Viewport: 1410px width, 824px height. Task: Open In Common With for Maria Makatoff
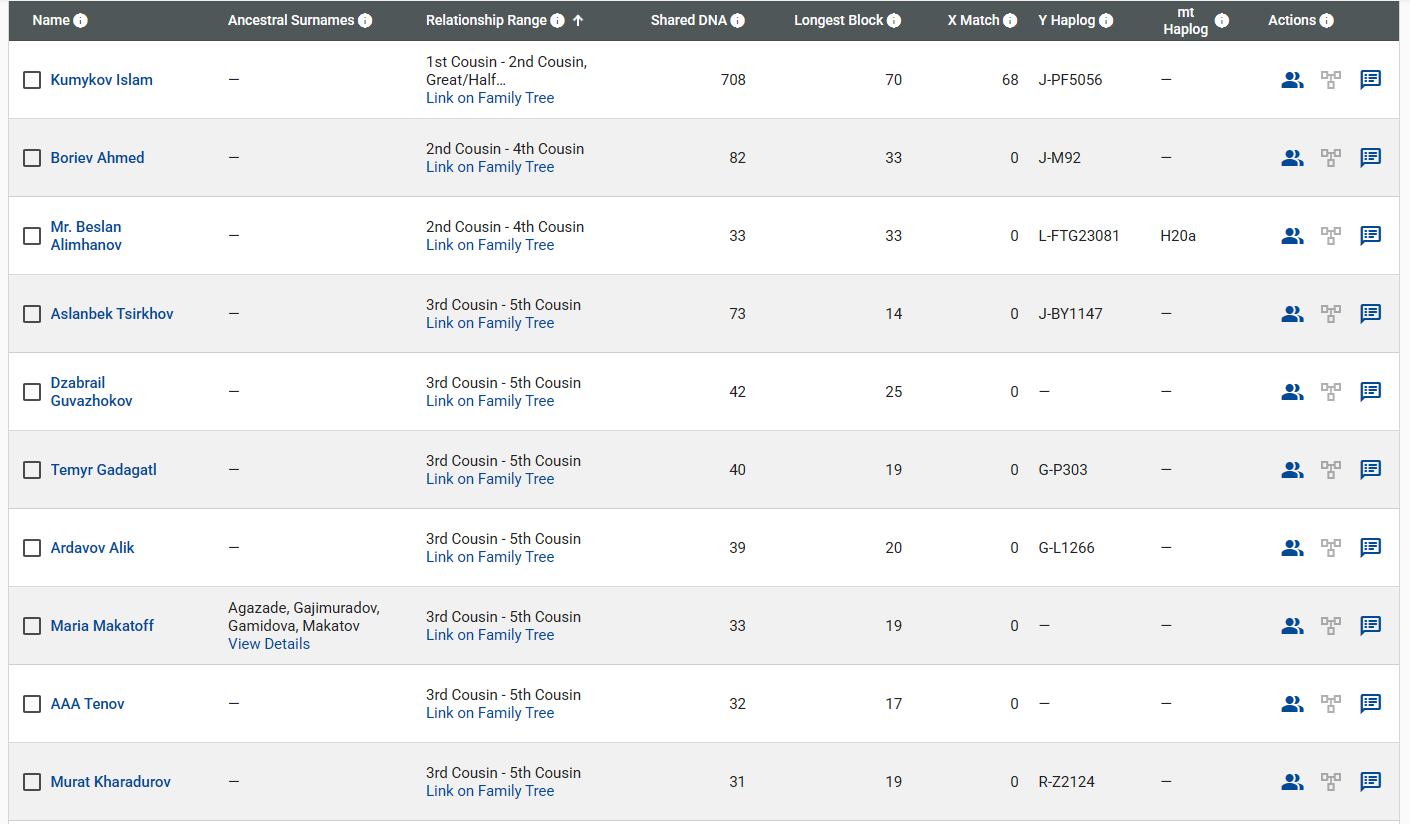1292,626
